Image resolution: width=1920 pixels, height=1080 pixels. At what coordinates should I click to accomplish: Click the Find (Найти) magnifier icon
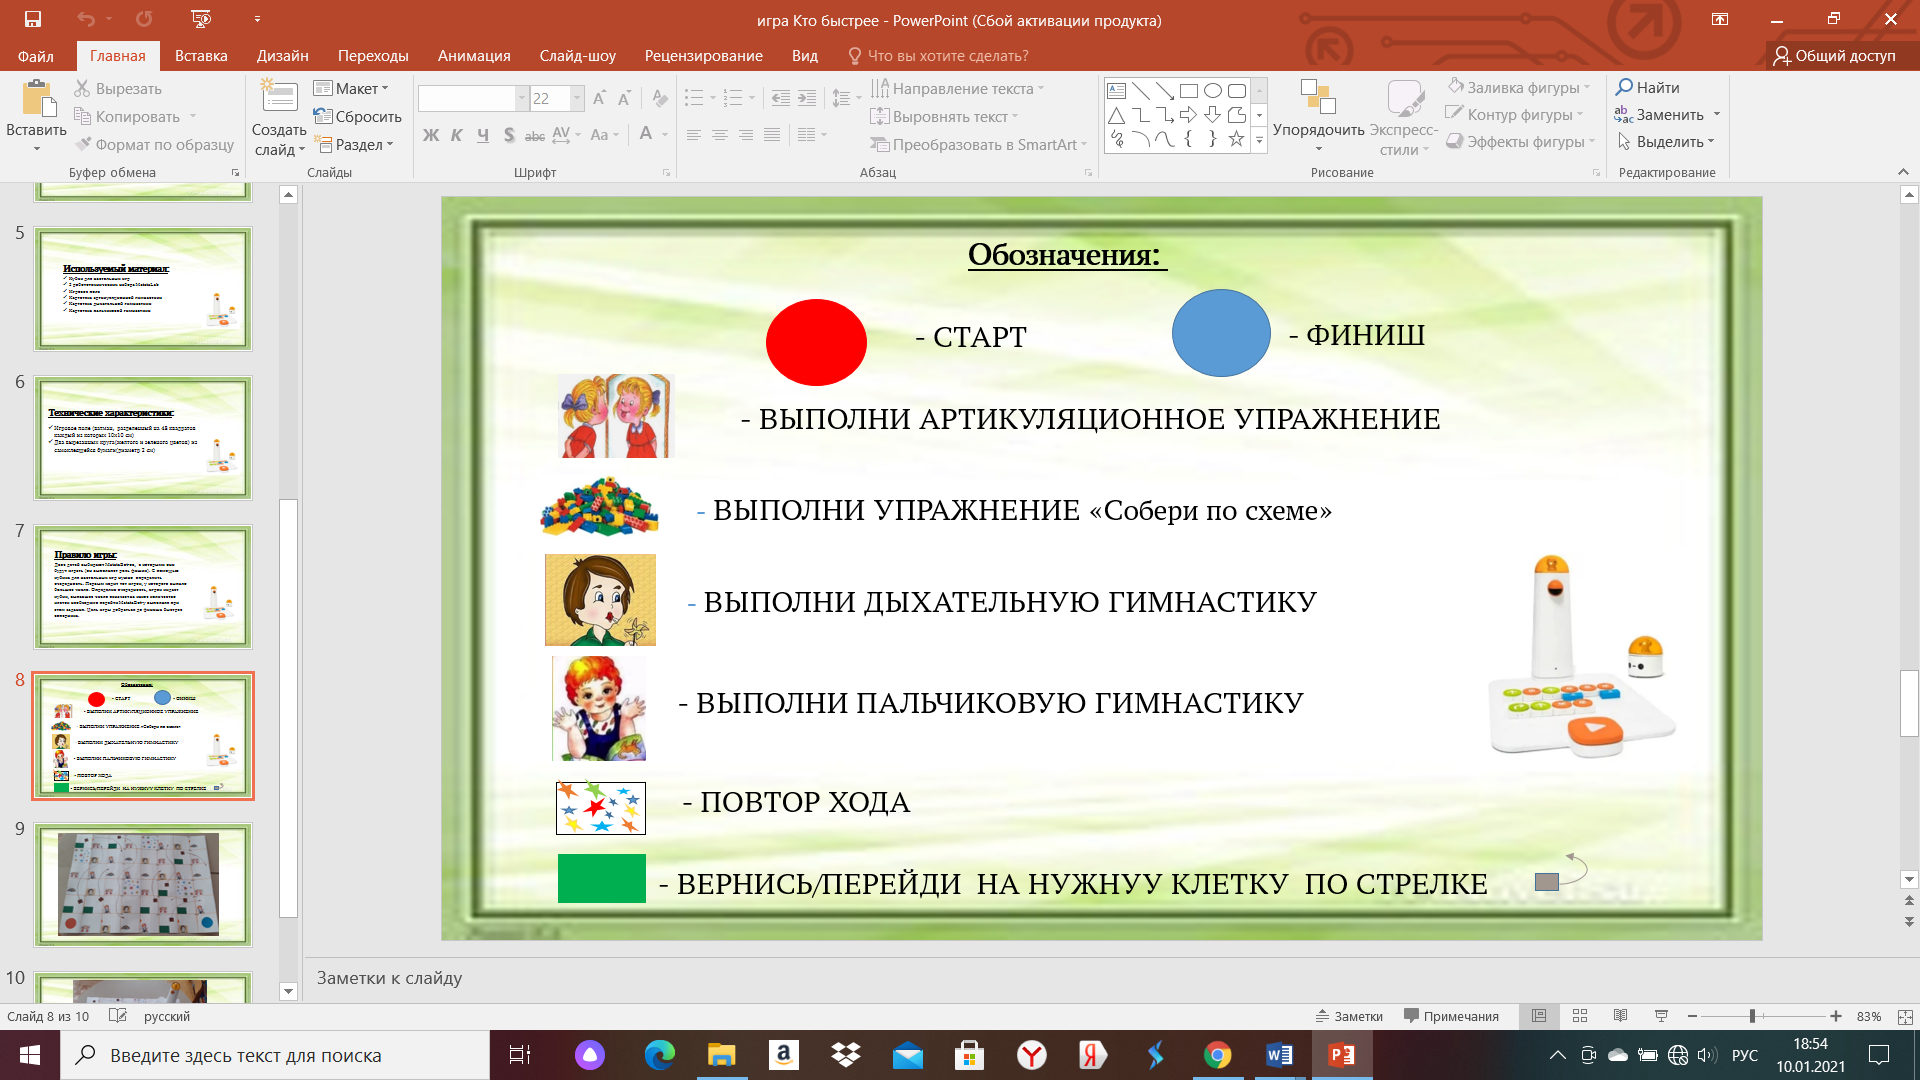pos(1624,88)
